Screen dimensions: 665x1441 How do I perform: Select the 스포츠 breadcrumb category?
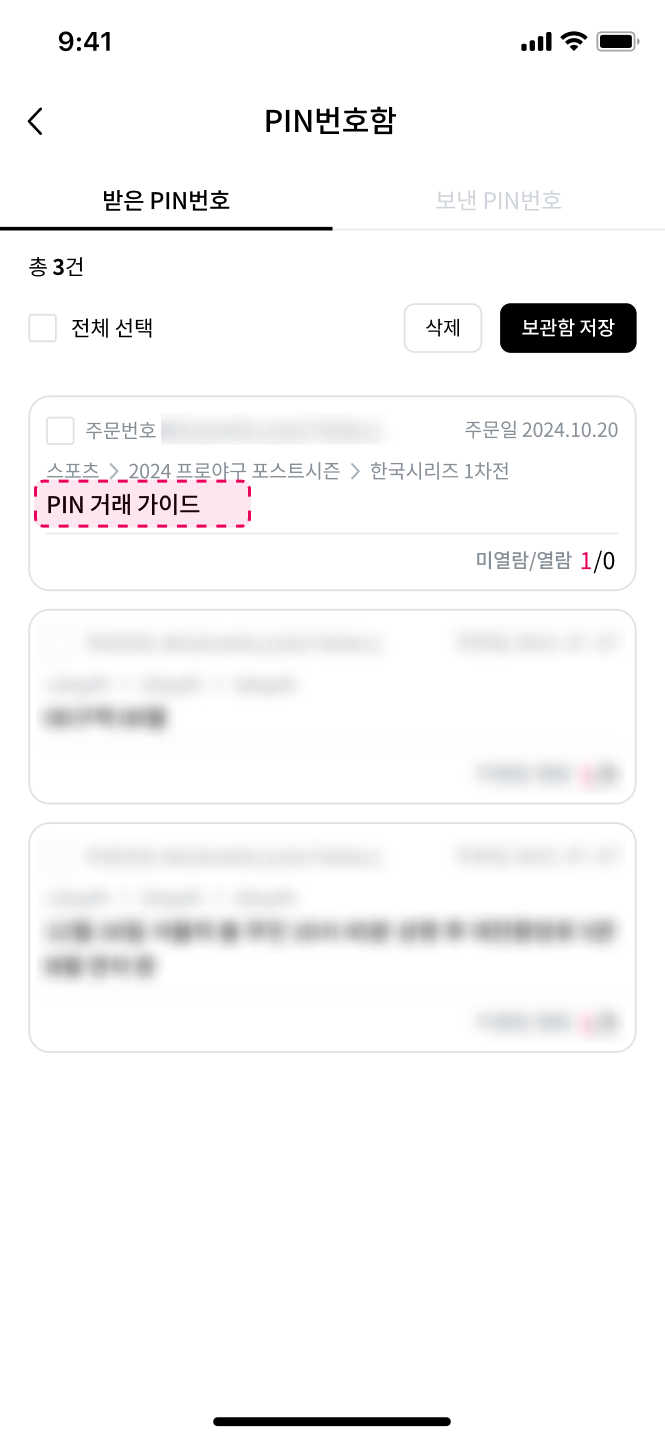pos(73,471)
